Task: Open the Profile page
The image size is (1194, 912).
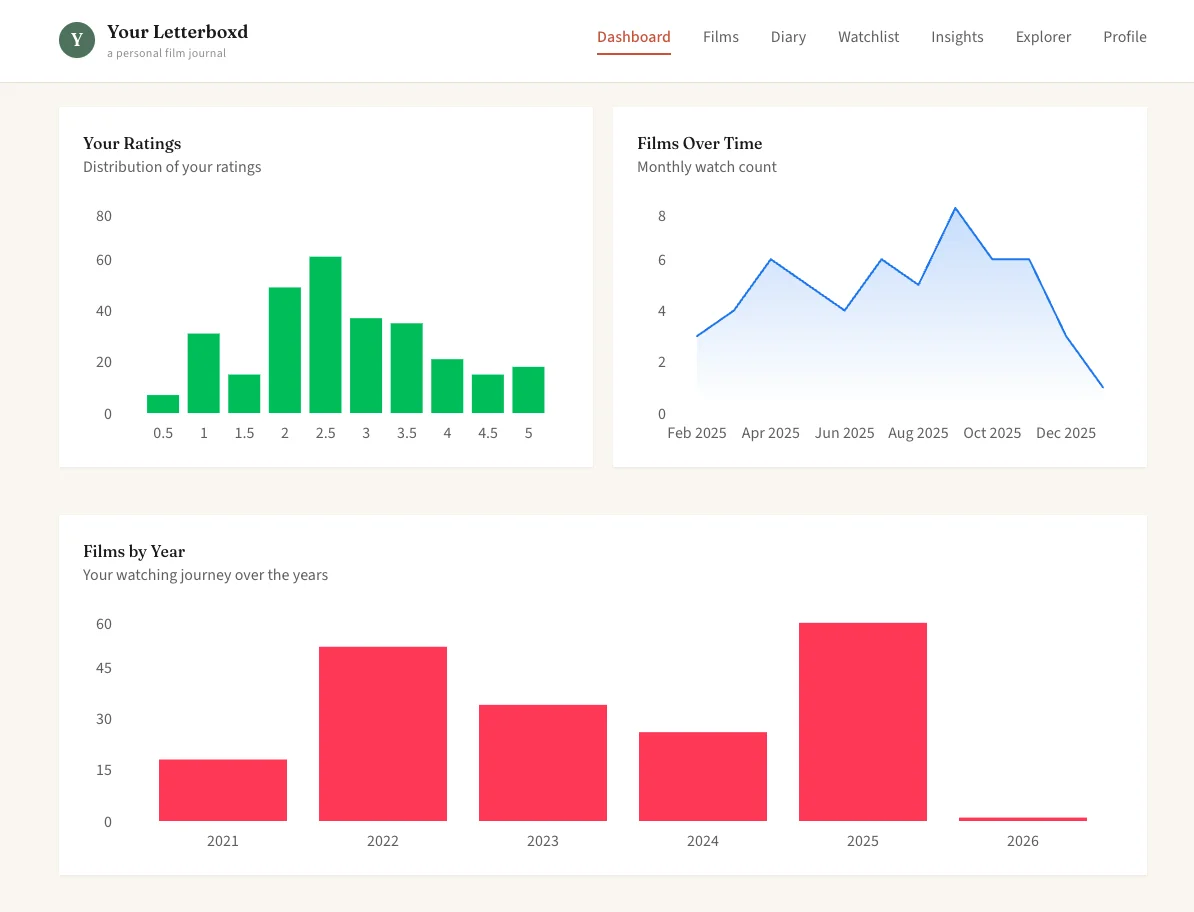Action: pos(1124,37)
